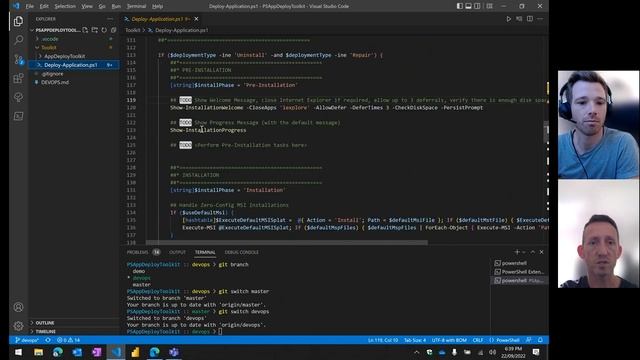Click the synchronize changes icon in status bar
The width and height of the screenshot is (640, 360).
click(x=48, y=340)
